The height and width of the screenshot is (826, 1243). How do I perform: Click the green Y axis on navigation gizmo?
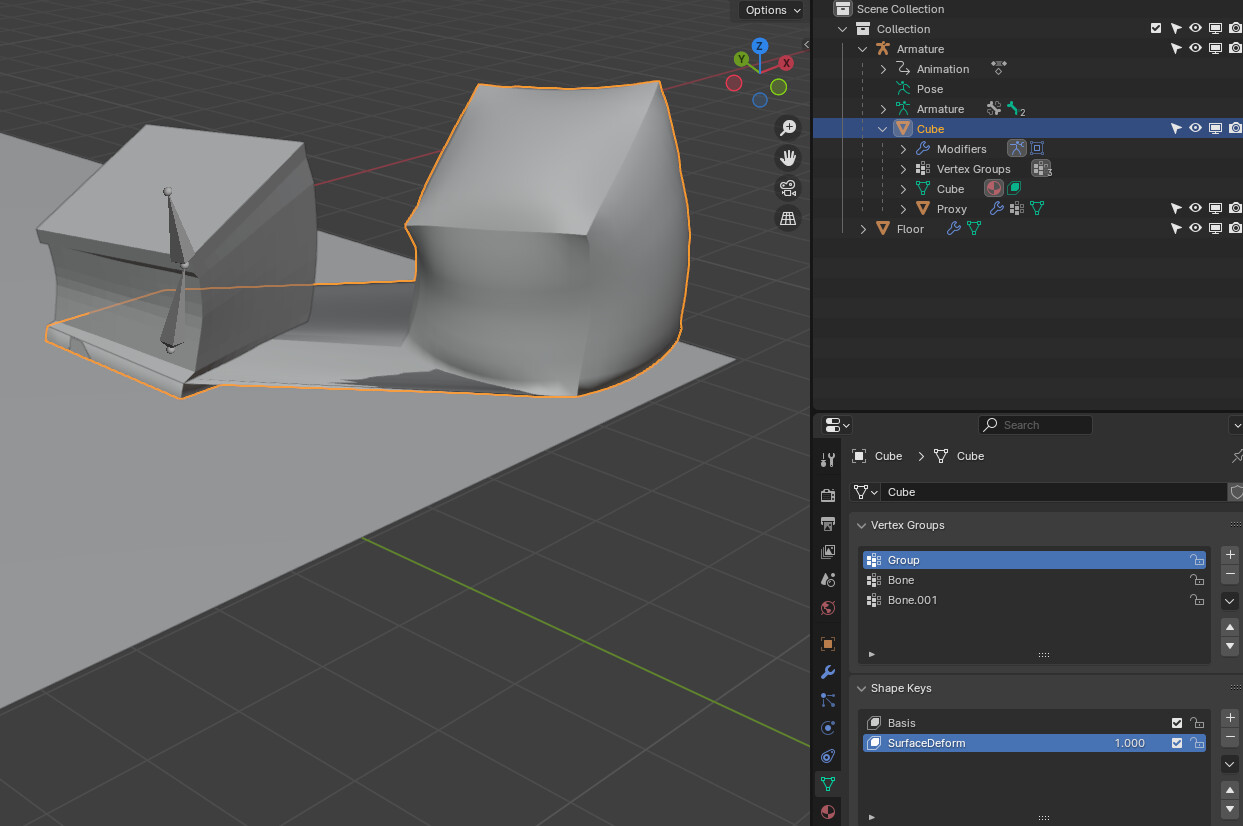click(x=741, y=59)
